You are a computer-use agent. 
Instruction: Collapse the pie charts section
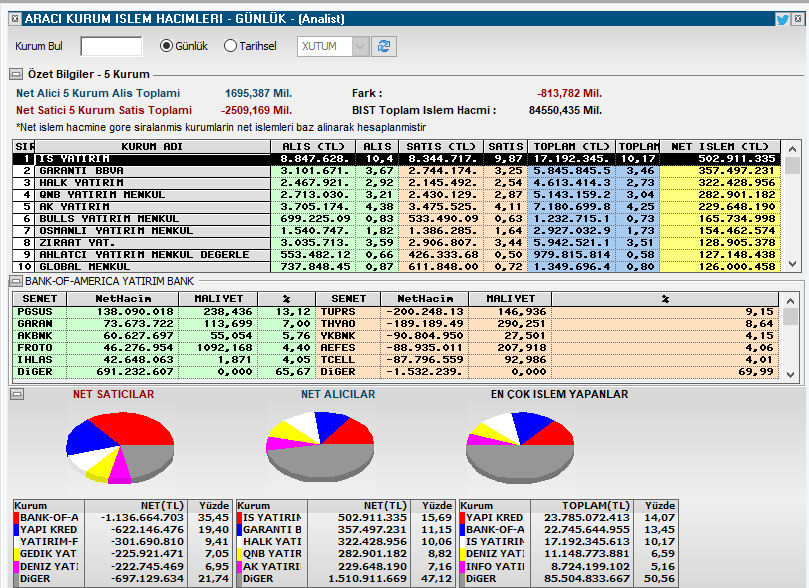[x=17, y=394]
